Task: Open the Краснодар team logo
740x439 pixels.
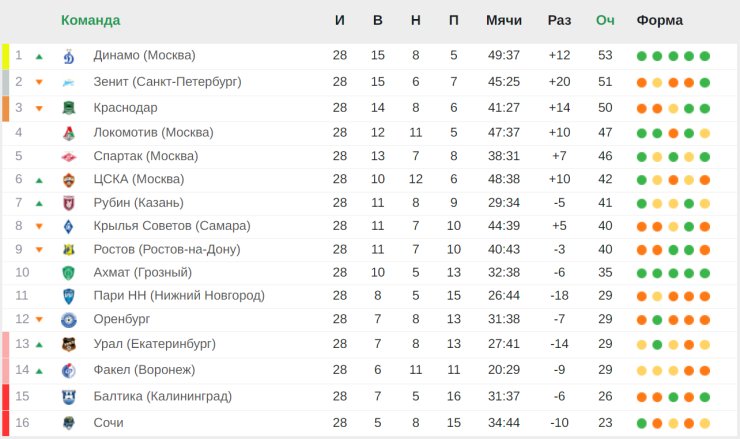Action: click(69, 108)
